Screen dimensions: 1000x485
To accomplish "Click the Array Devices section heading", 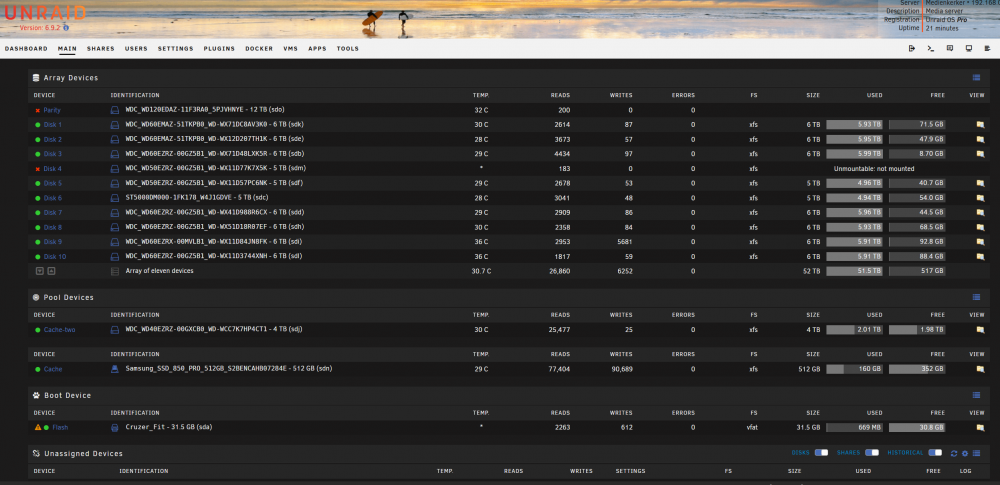I will tap(71, 78).
